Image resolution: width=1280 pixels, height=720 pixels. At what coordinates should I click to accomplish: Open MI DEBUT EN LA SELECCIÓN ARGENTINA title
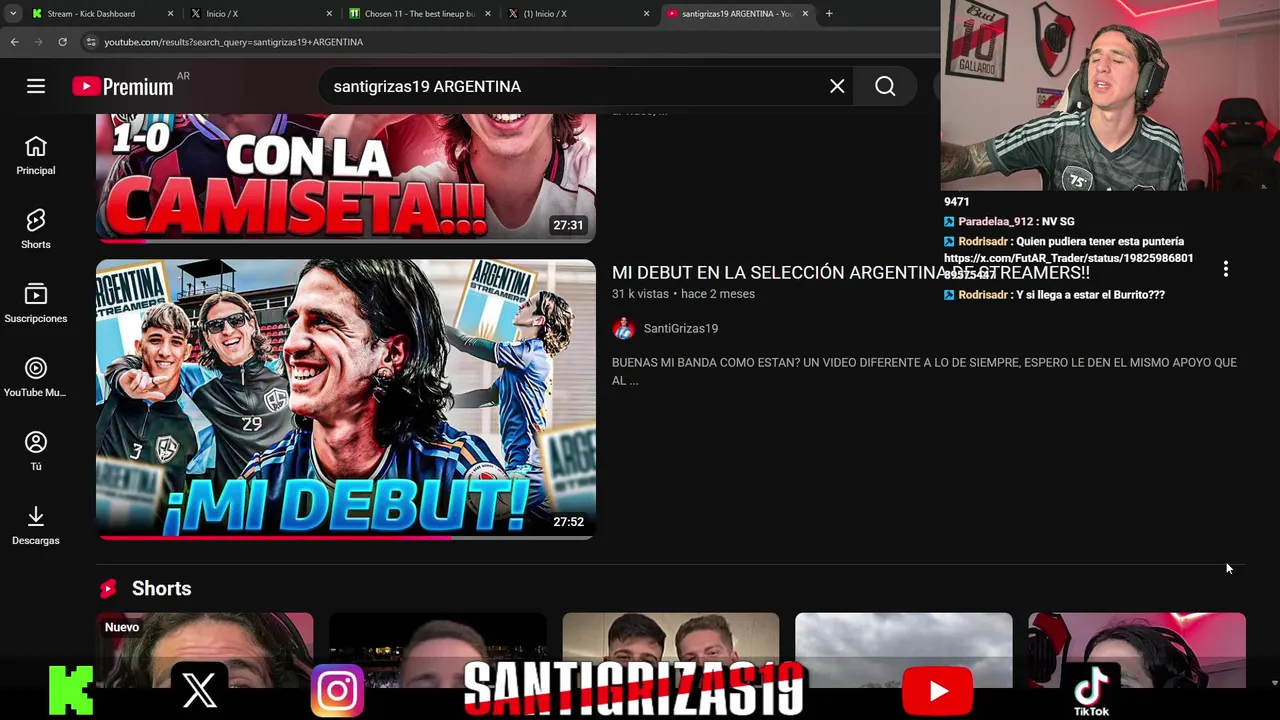(x=851, y=272)
